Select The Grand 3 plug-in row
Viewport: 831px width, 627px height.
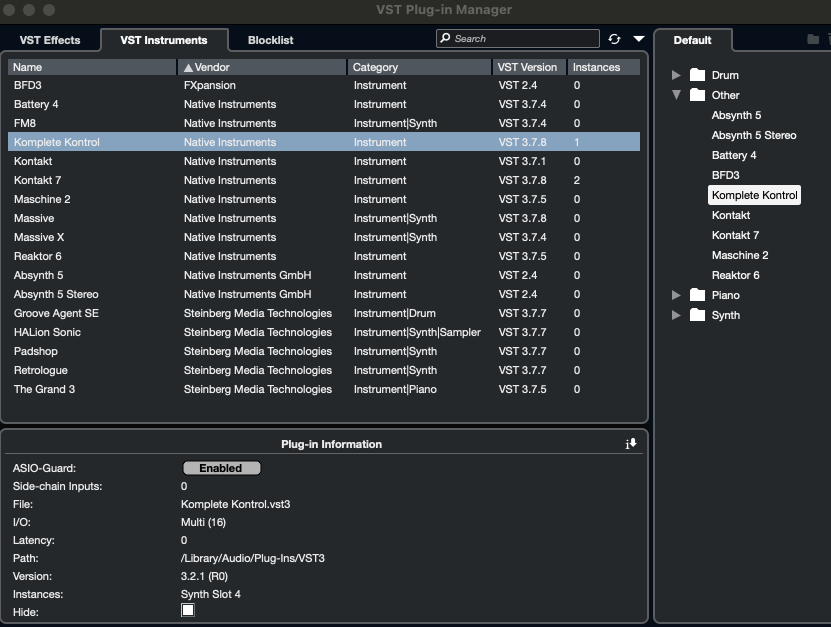click(324, 390)
